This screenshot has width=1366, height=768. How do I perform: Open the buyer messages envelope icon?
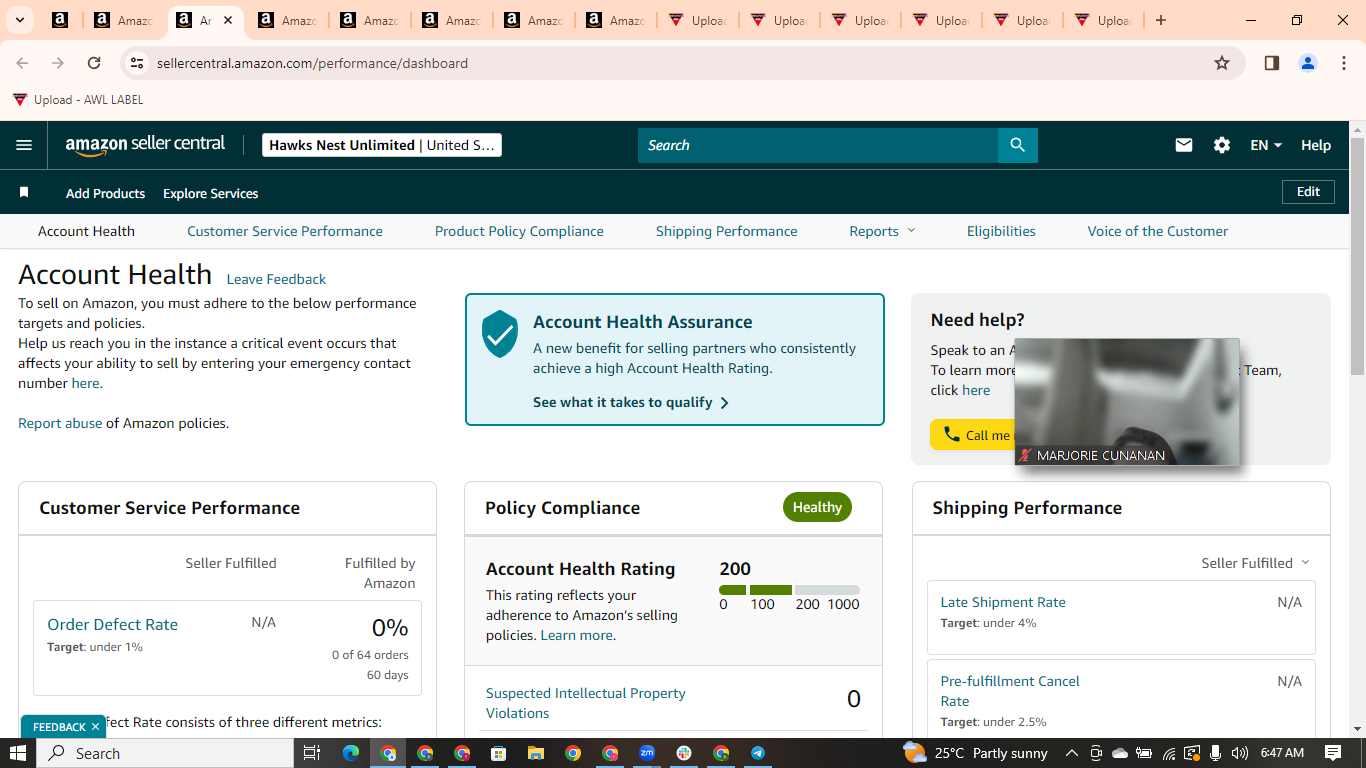(1184, 145)
